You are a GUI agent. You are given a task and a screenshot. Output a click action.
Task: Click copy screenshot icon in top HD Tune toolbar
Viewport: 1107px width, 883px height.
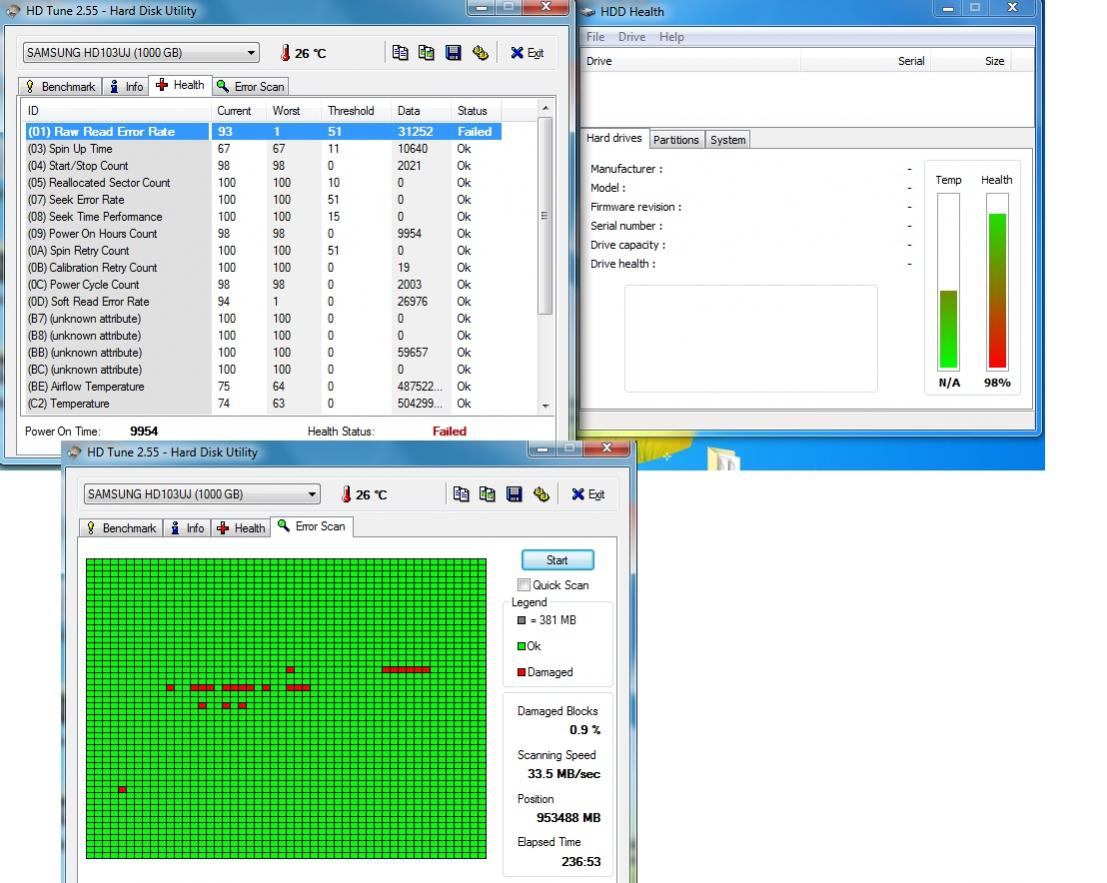[426, 53]
